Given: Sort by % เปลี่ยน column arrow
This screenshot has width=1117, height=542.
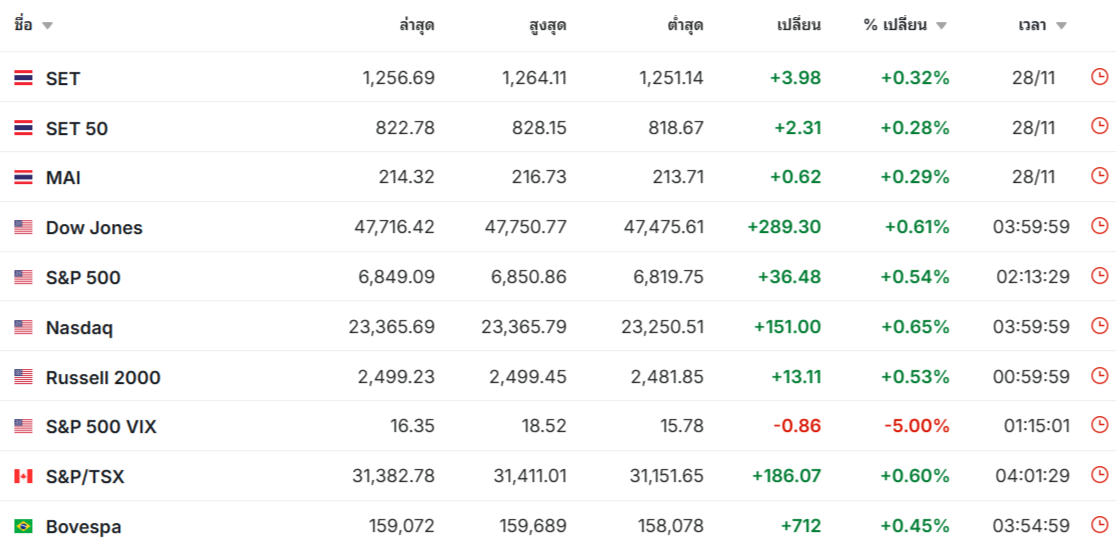Looking at the screenshot, I should (x=941, y=26).
